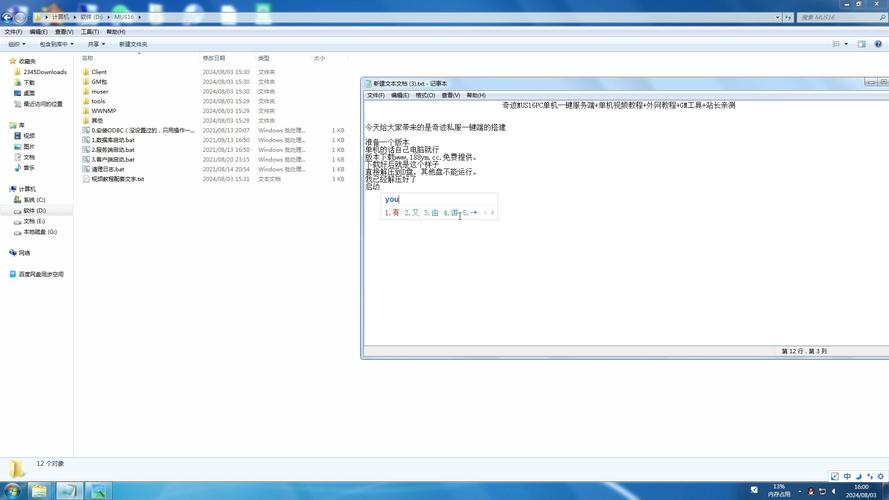
Task: Open 2345Downloads in favorites sidebar
Action: 44,72
